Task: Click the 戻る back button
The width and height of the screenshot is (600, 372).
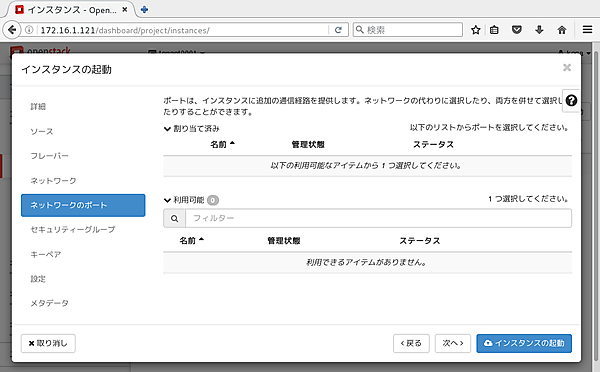Action: click(411, 343)
